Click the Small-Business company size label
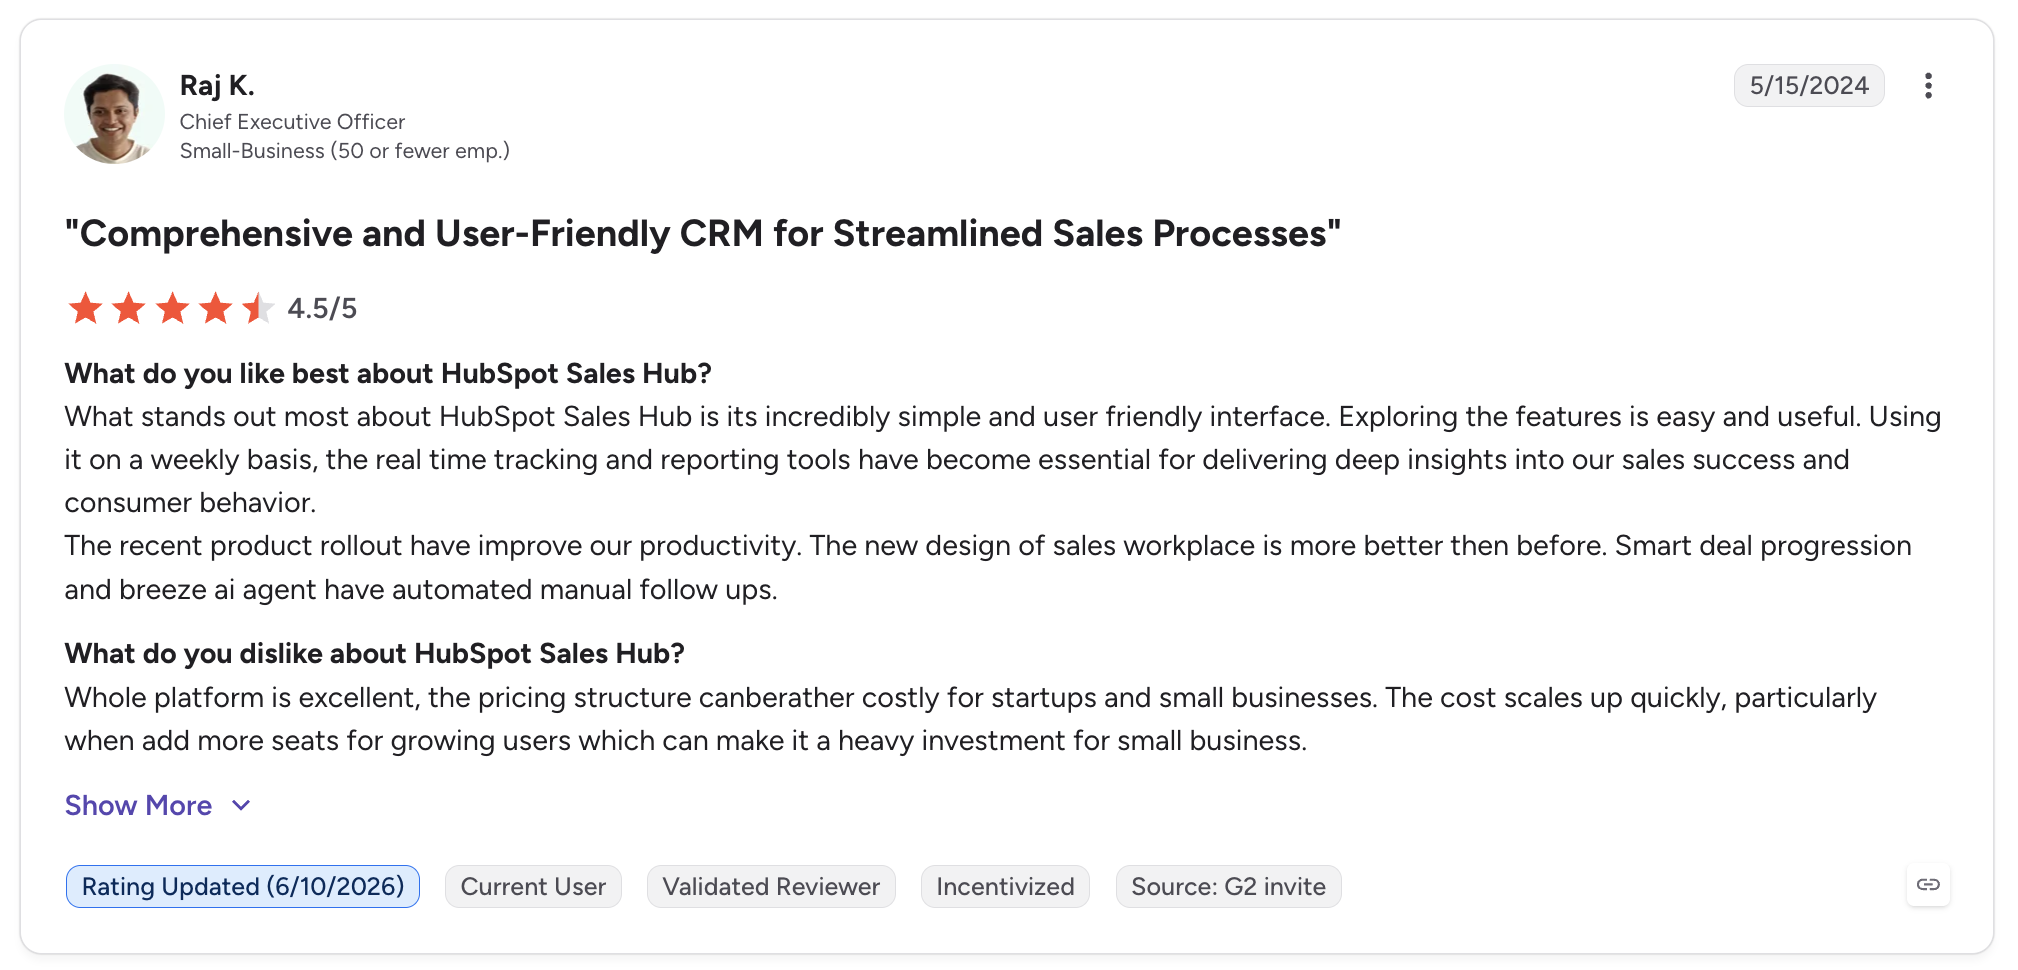Screen dimensions: 2018x970 pos(345,151)
